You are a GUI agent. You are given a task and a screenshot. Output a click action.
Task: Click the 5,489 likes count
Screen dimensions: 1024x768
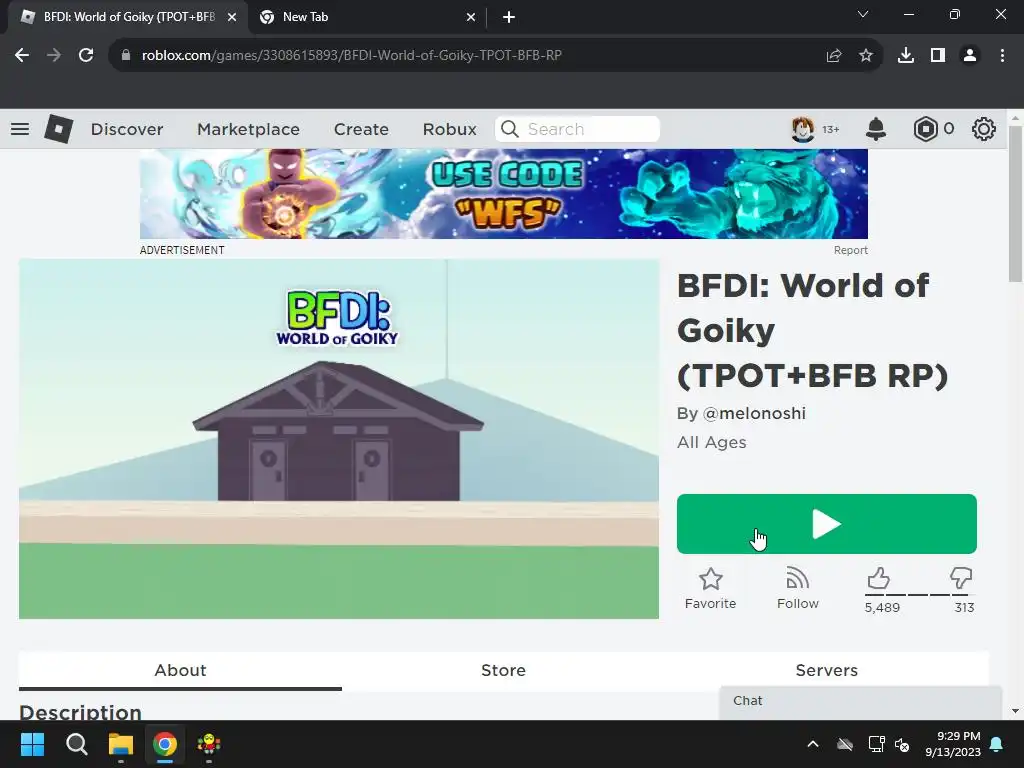pyautogui.click(x=882, y=607)
